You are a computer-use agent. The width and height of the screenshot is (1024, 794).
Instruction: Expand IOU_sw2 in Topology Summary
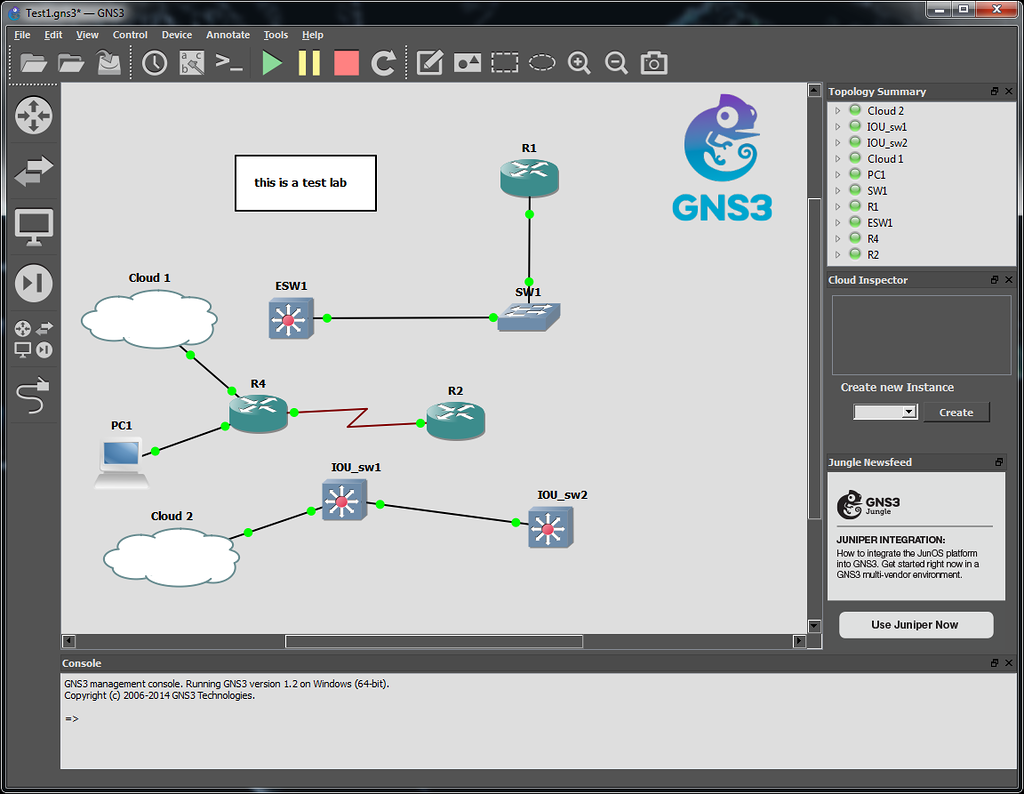coord(837,143)
